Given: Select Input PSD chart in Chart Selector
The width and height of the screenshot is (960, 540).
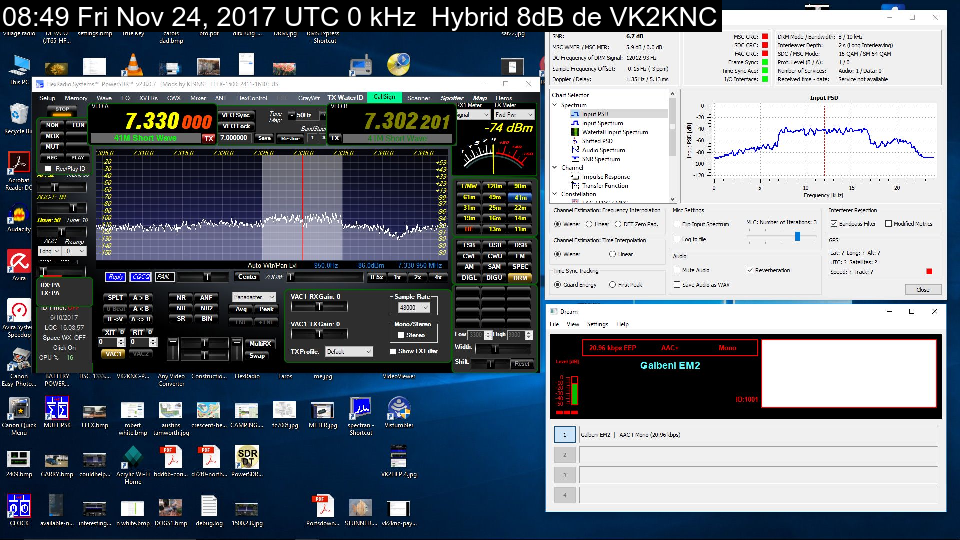Looking at the screenshot, I should pos(595,114).
